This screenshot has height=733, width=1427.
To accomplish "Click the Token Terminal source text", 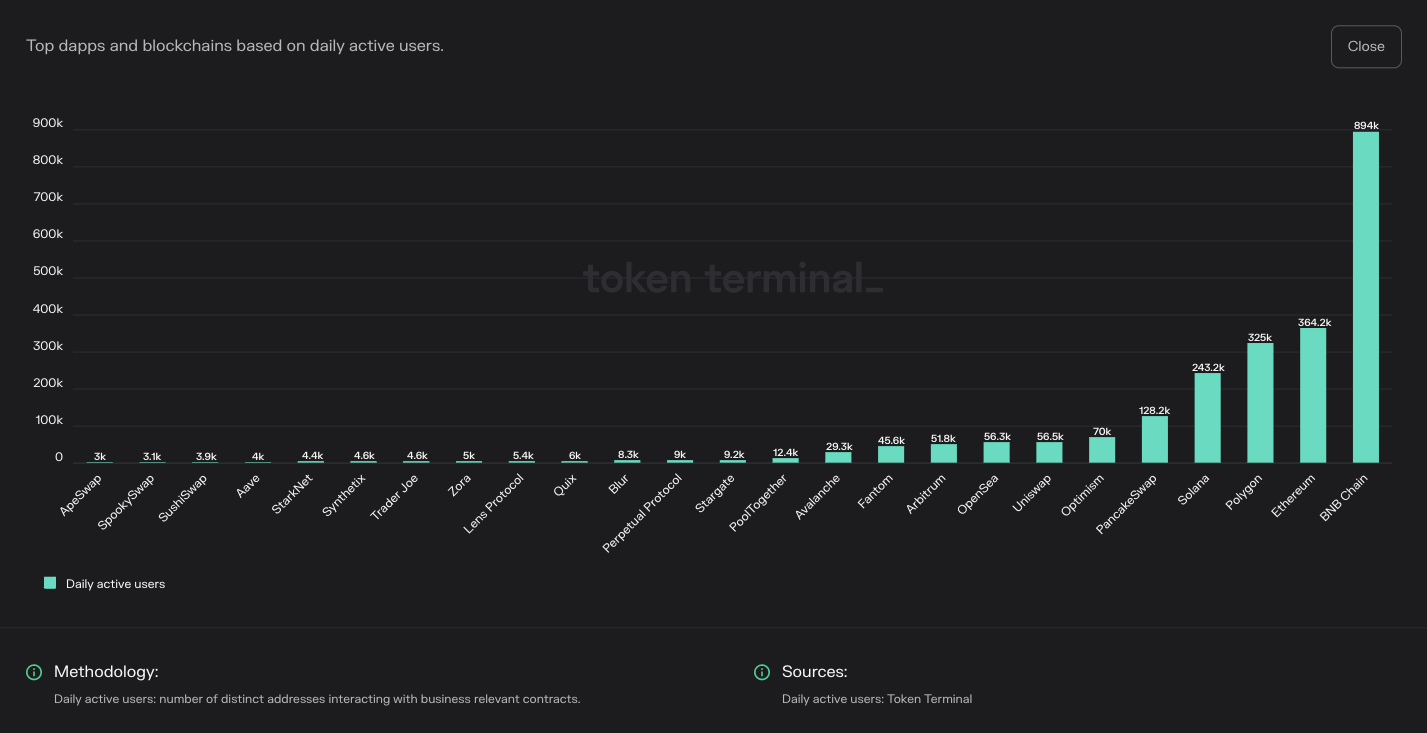I will (x=877, y=699).
